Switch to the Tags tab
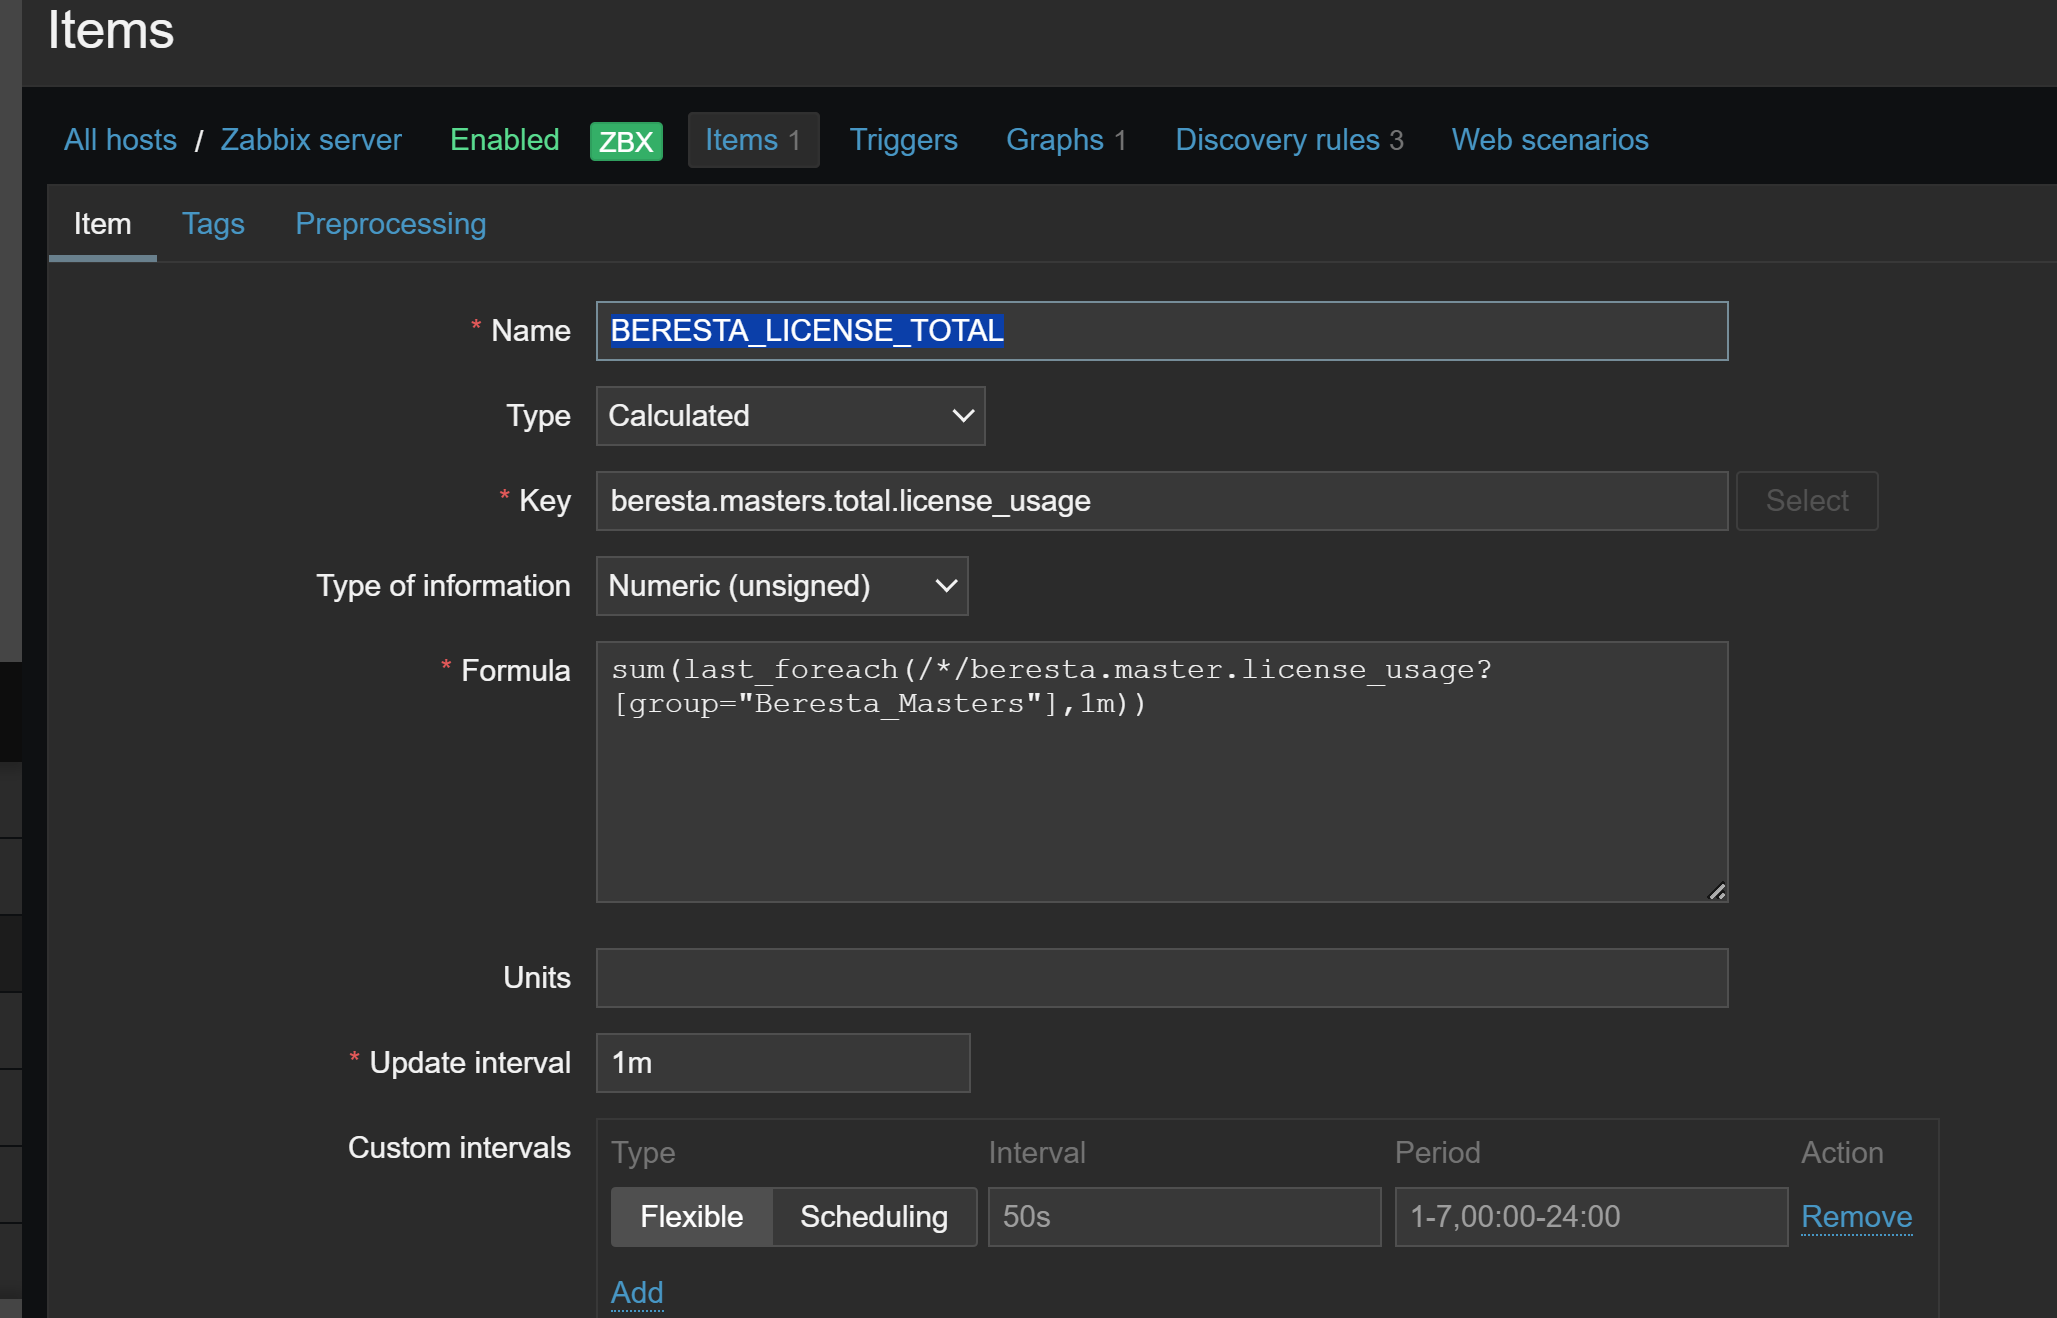This screenshot has height=1318, width=2057. [x=213, y=224]
